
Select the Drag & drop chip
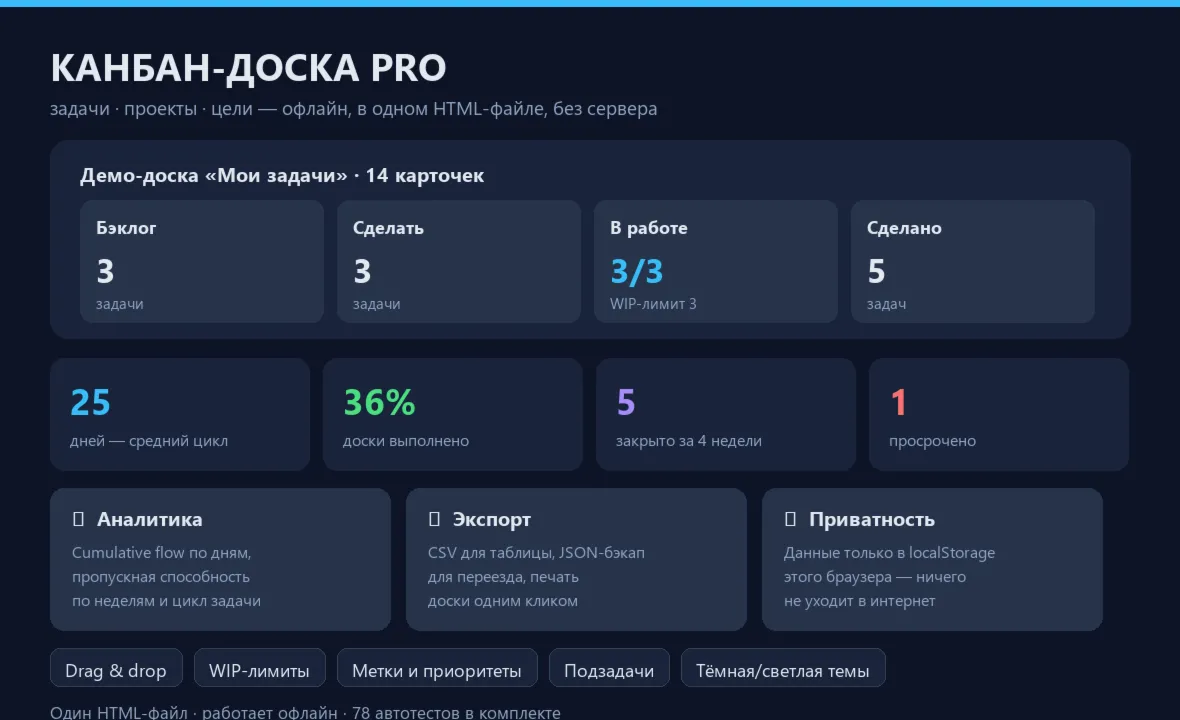(x=116, y=668)
